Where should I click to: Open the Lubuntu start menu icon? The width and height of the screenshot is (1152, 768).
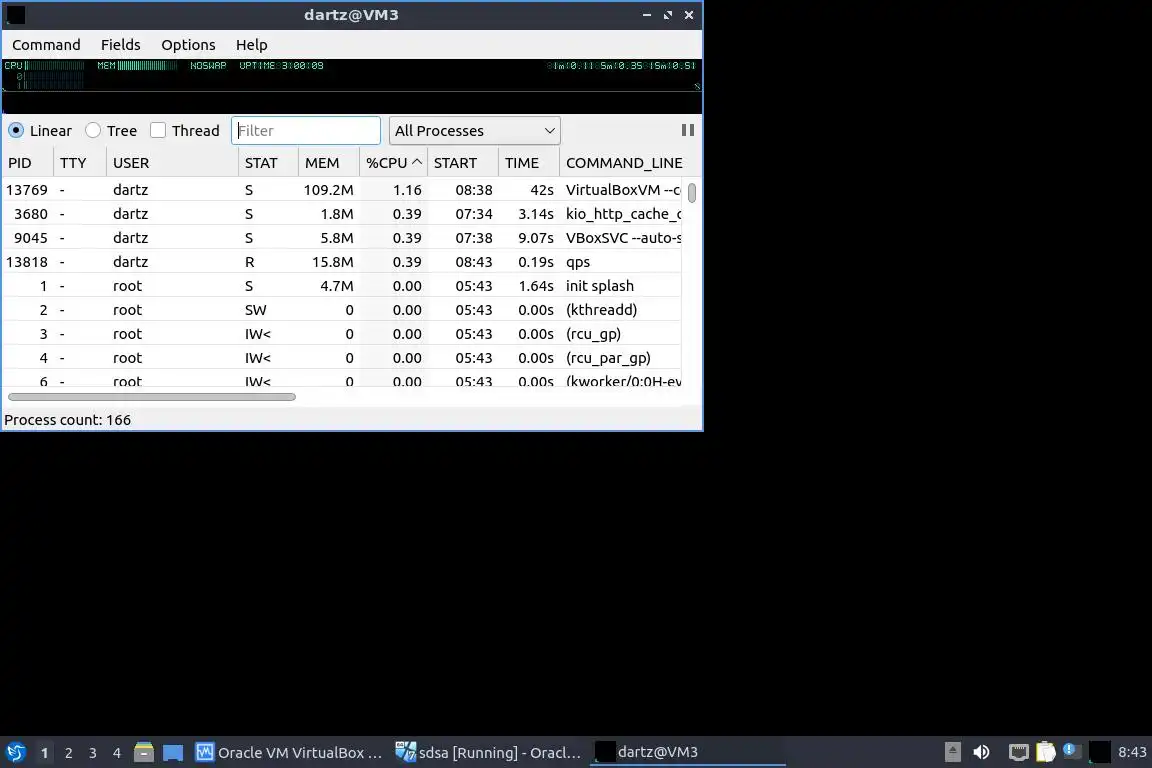(x=15, y=752)
